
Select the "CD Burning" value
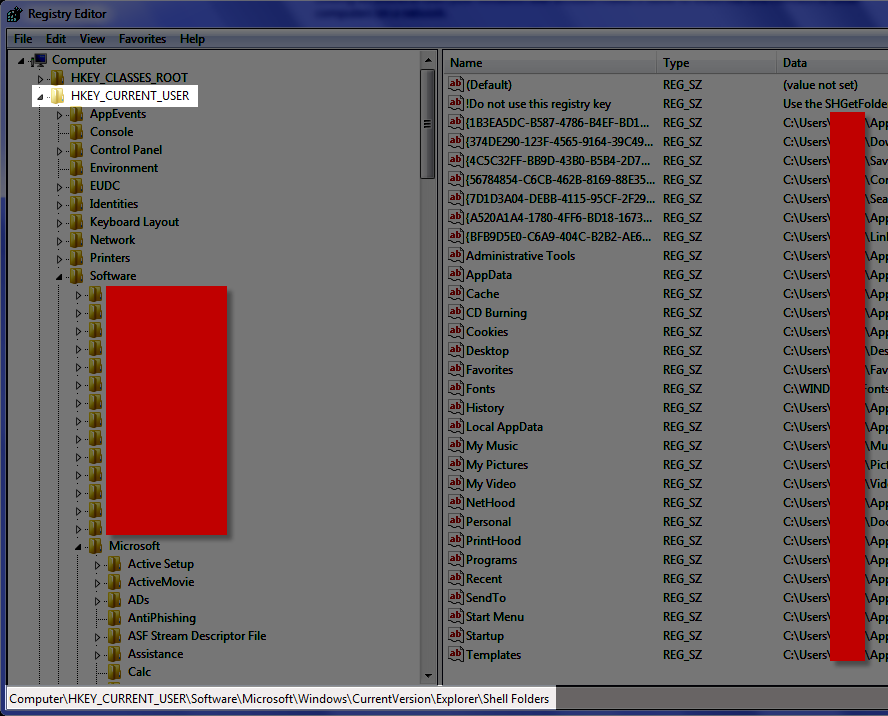click(496, 313)
